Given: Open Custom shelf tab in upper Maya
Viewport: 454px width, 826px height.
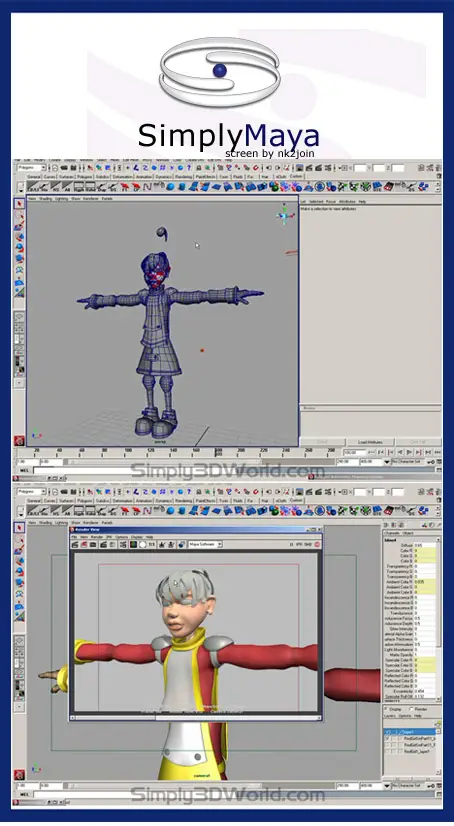Looking at the screenshot, I should [296, 176].
